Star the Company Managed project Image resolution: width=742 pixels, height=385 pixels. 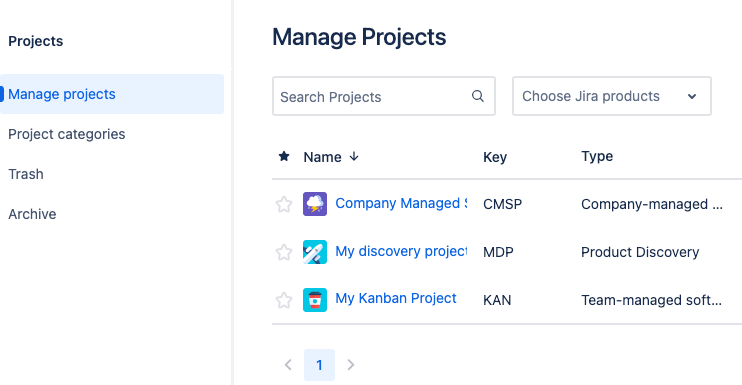(x=284, y=204)
